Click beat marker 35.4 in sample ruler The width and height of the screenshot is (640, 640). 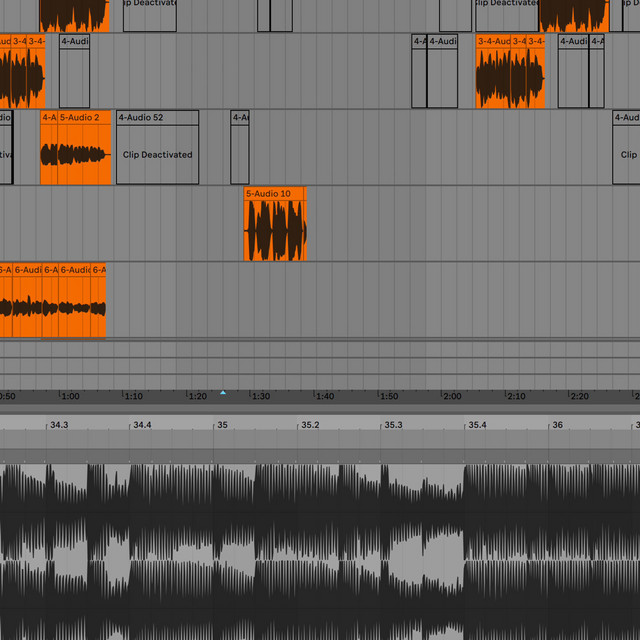coord(477,425)
